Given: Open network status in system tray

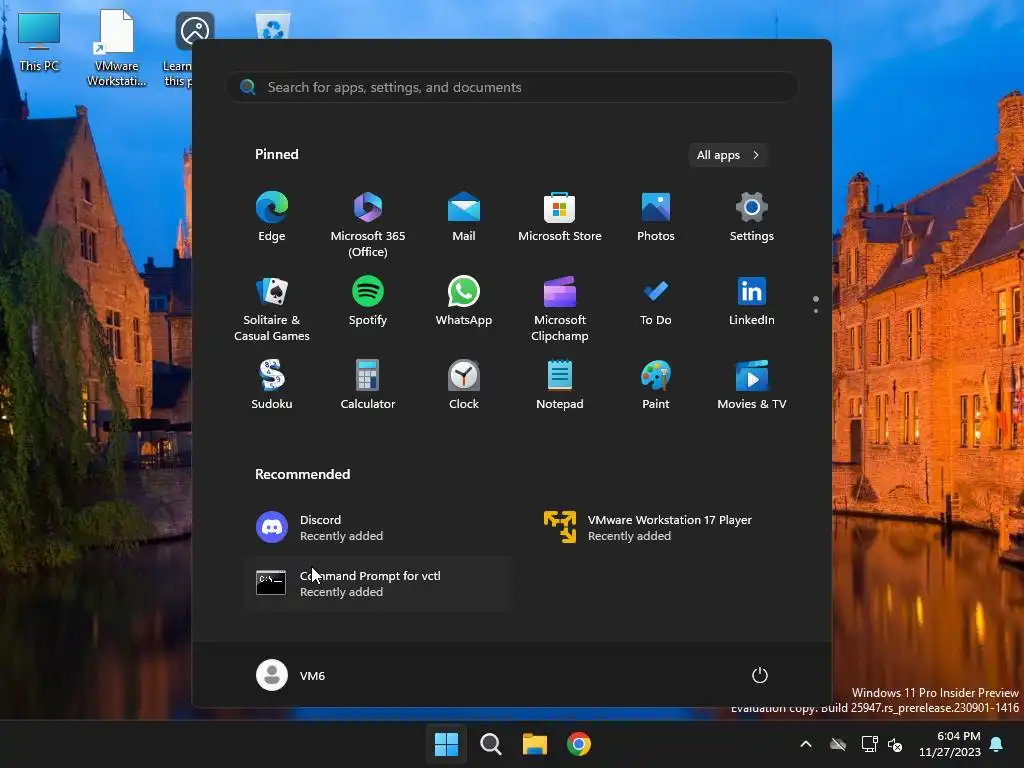Looking at the screenshot, I should click(869, 744).
